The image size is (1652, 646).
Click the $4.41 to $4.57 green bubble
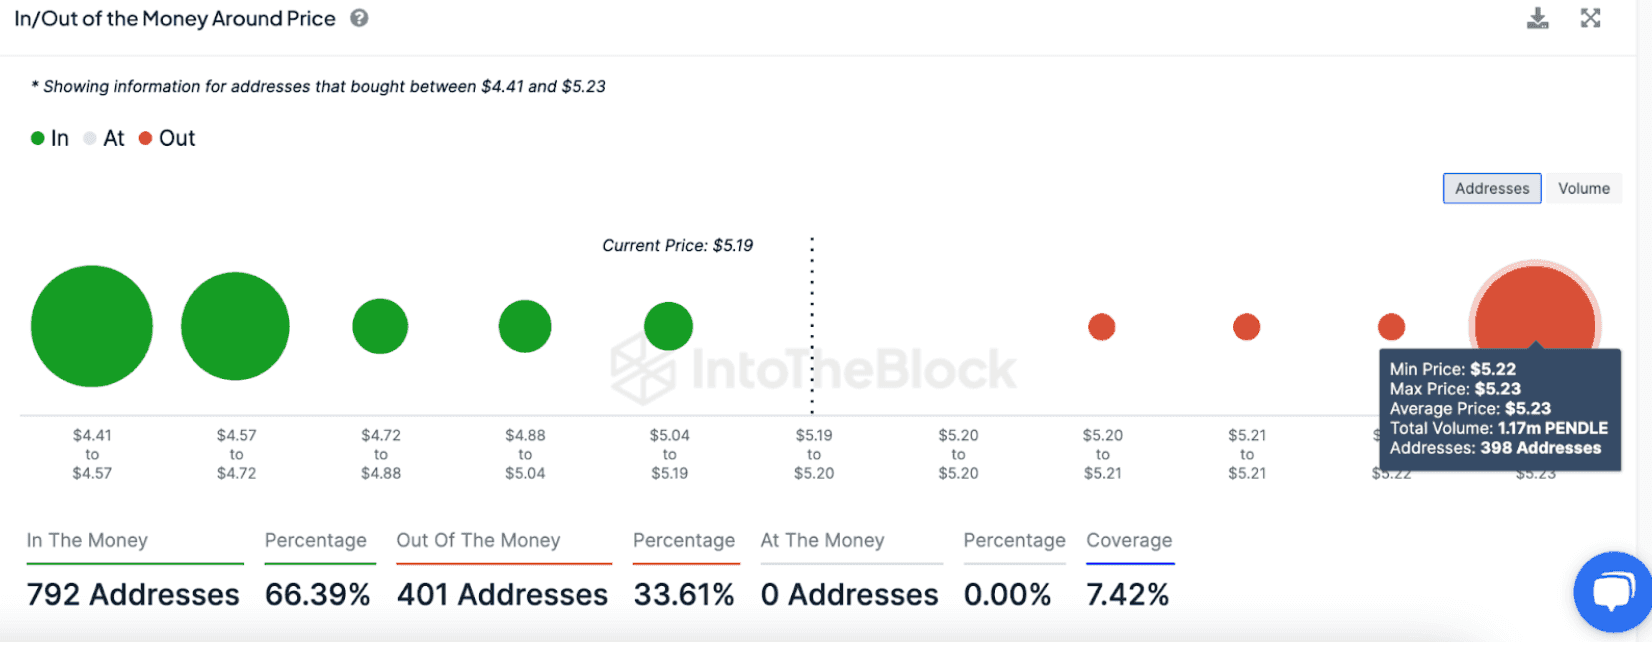point(92,326)
